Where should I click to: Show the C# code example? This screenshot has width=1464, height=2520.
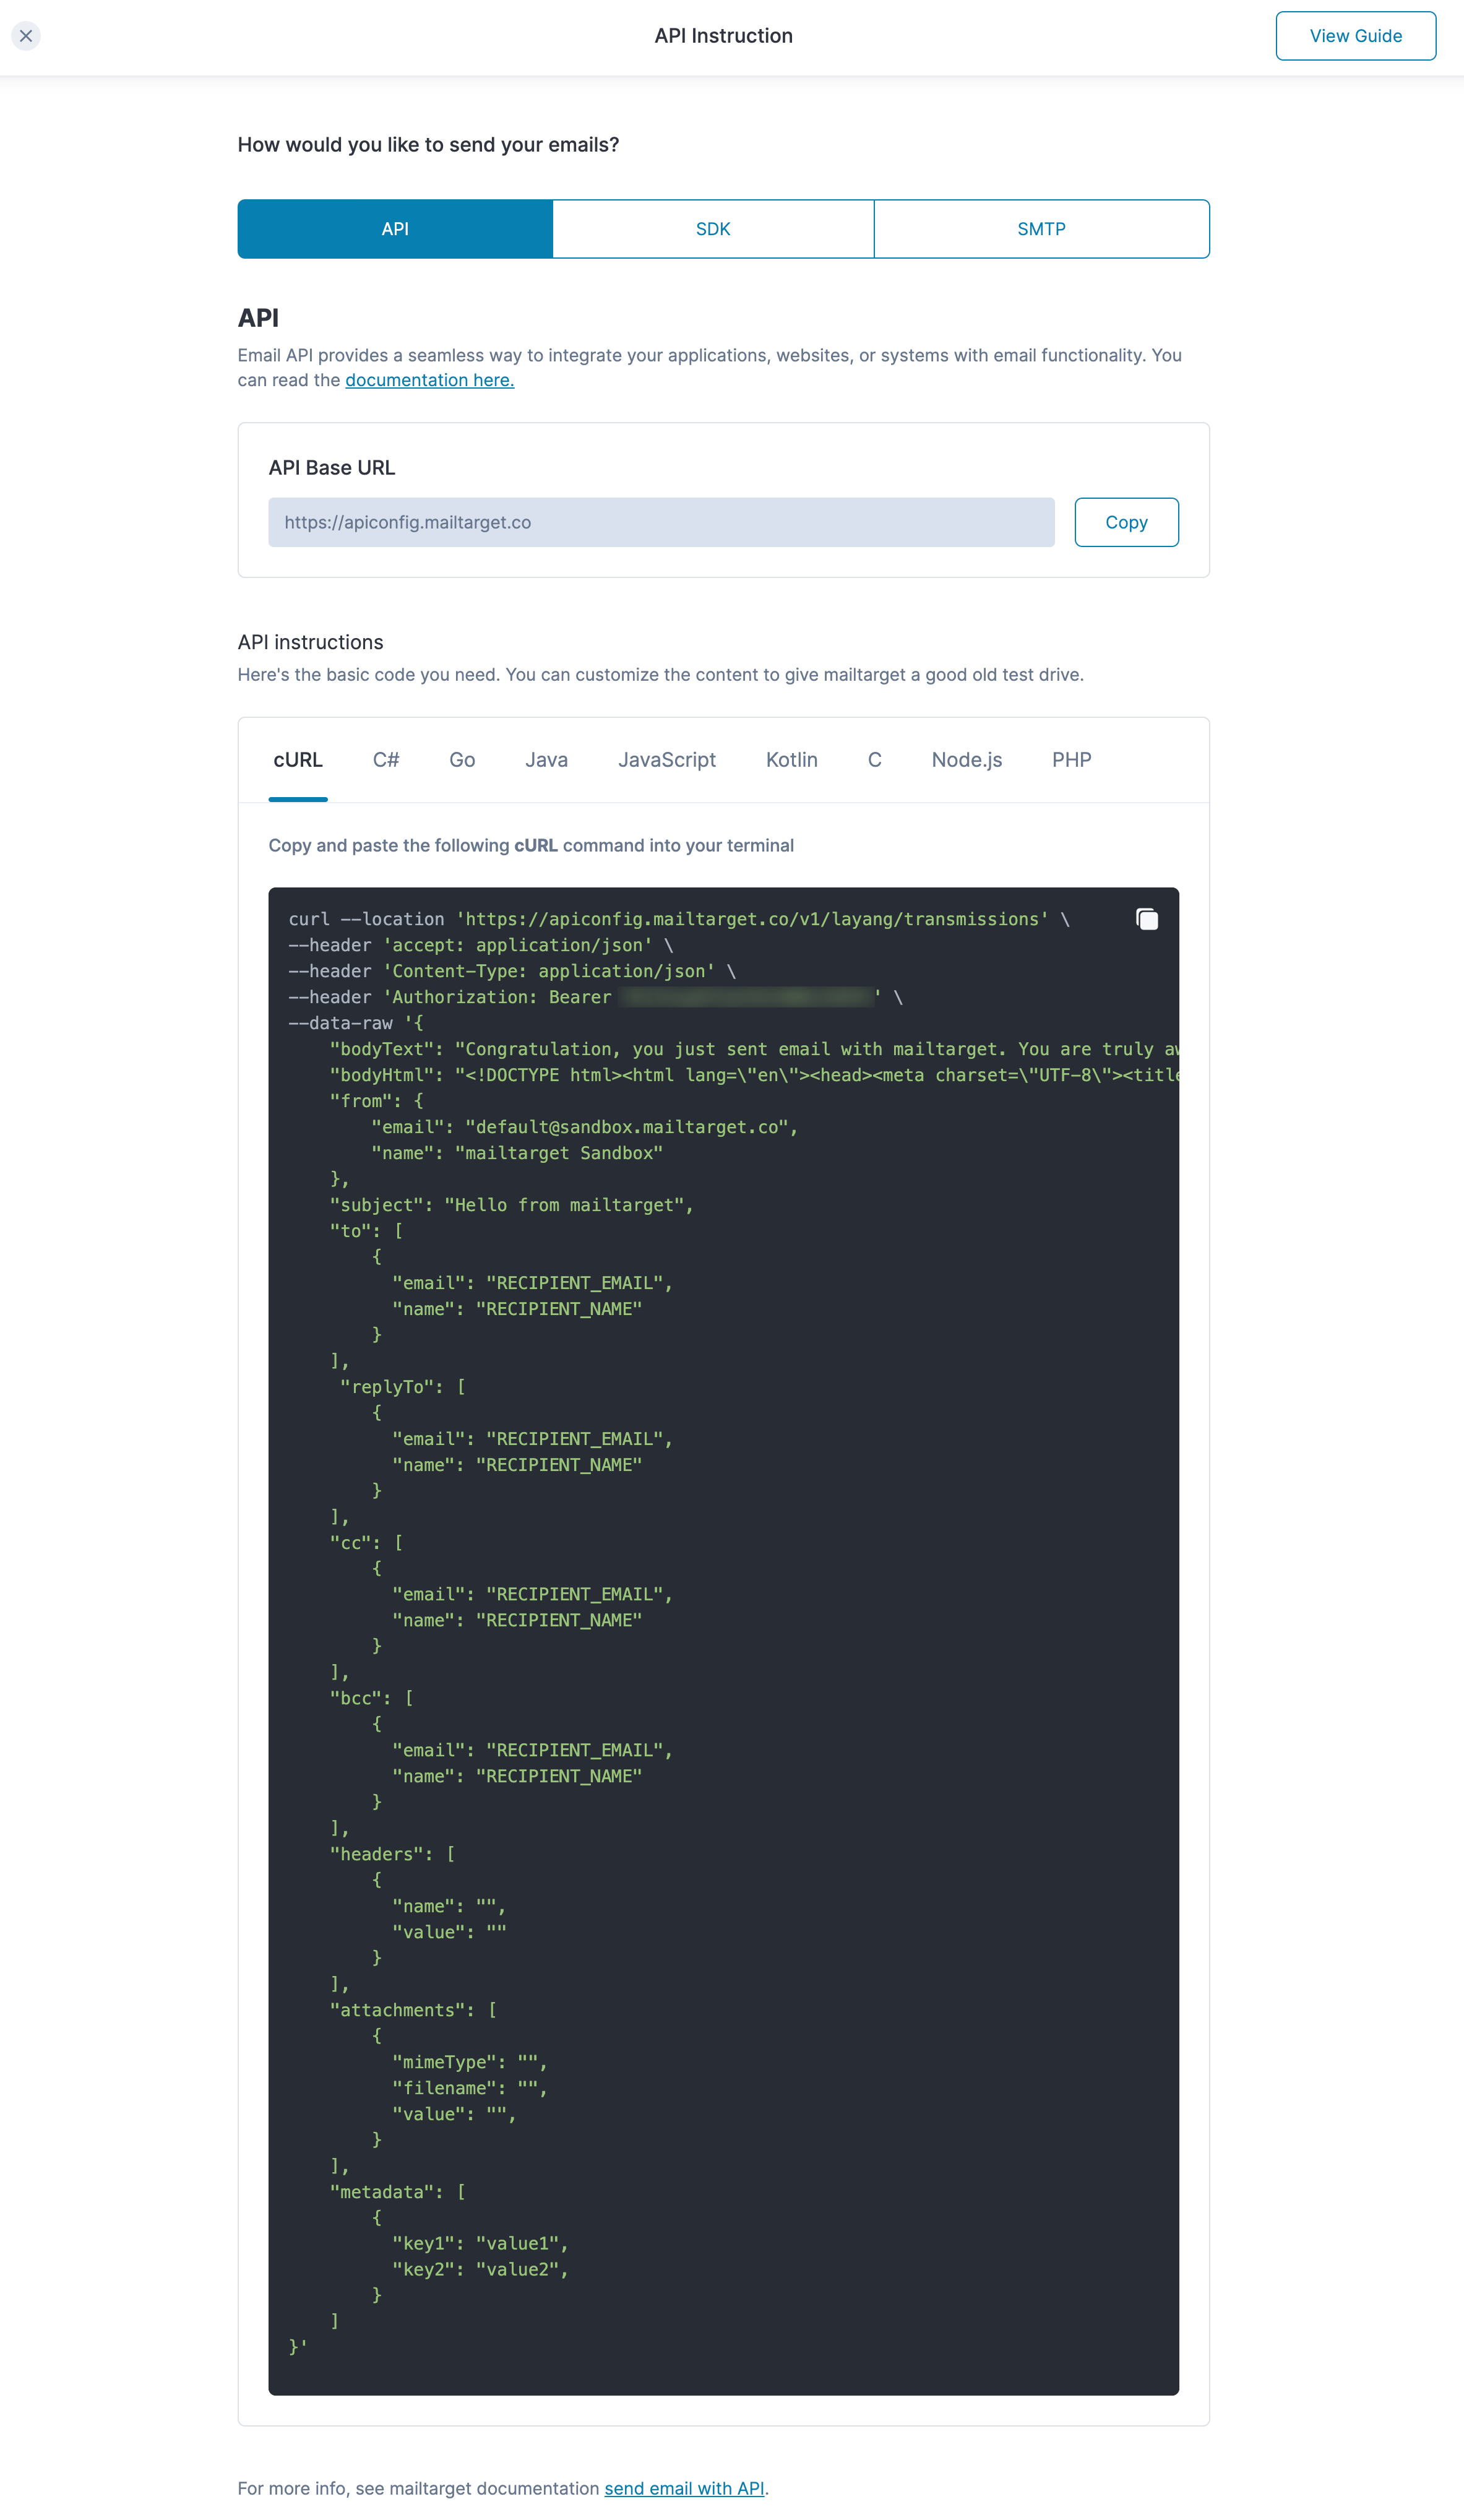(x=386, y=760)
